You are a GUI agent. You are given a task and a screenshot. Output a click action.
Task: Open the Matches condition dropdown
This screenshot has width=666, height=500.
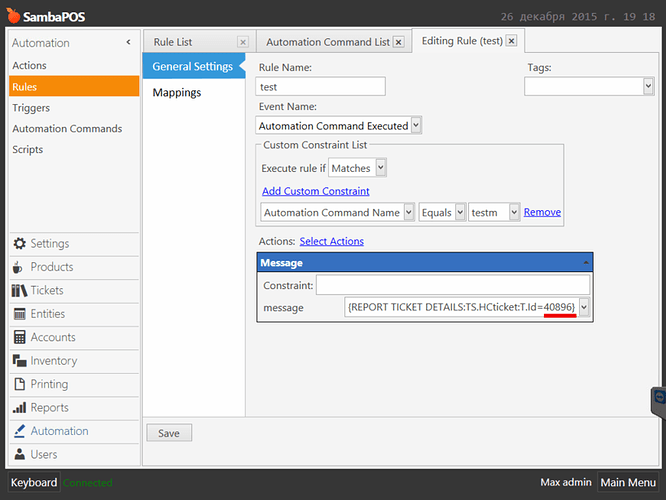381,167
